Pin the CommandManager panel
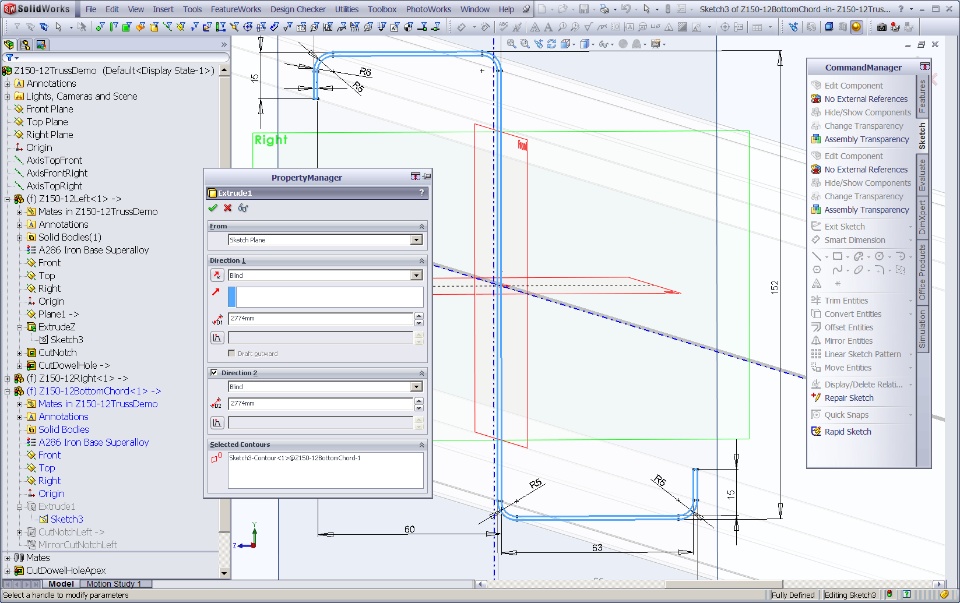 pos(924,67)
